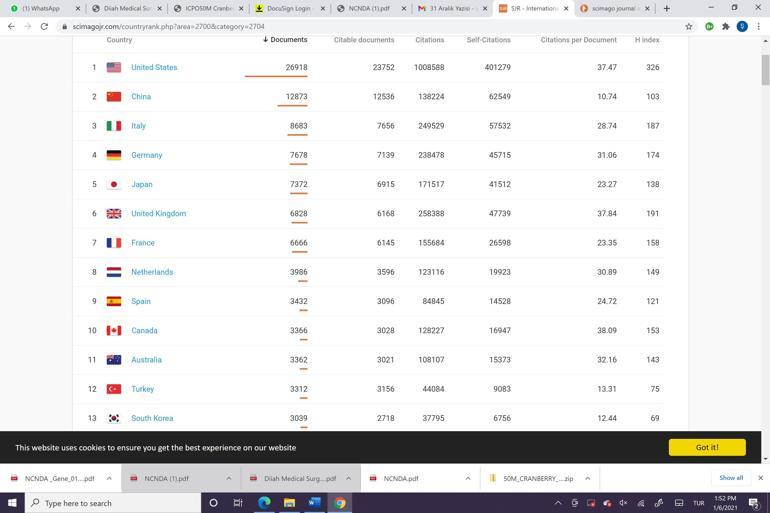Show hidden system tray icons
The height and width of the screenshot is (513, 770).
(x=558, y=503)
